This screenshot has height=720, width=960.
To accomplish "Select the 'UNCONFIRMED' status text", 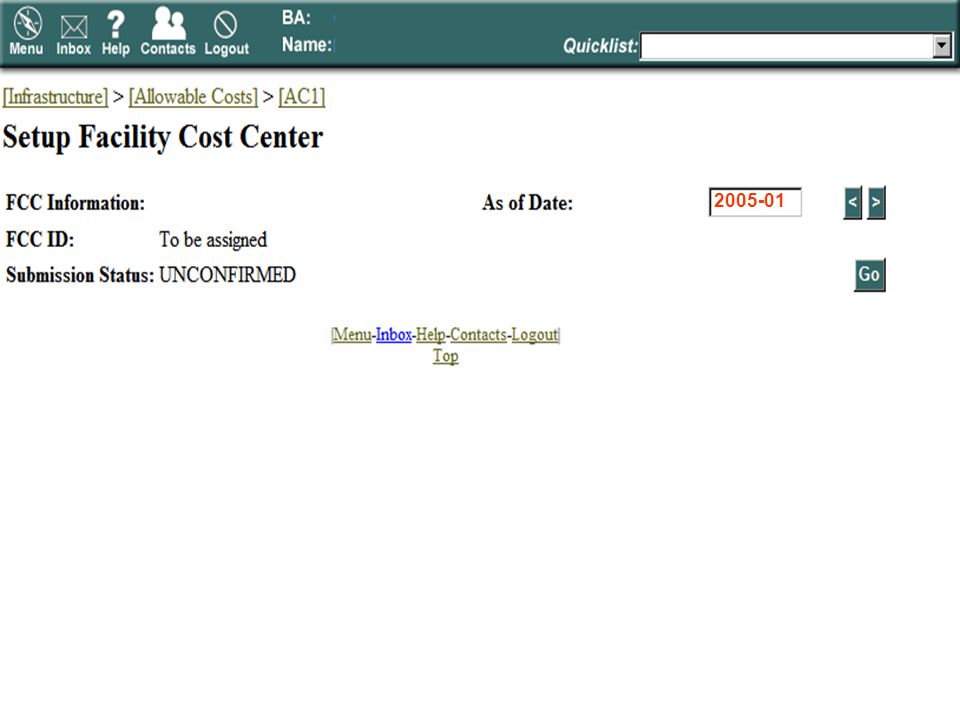I will (x=227, y=275).
